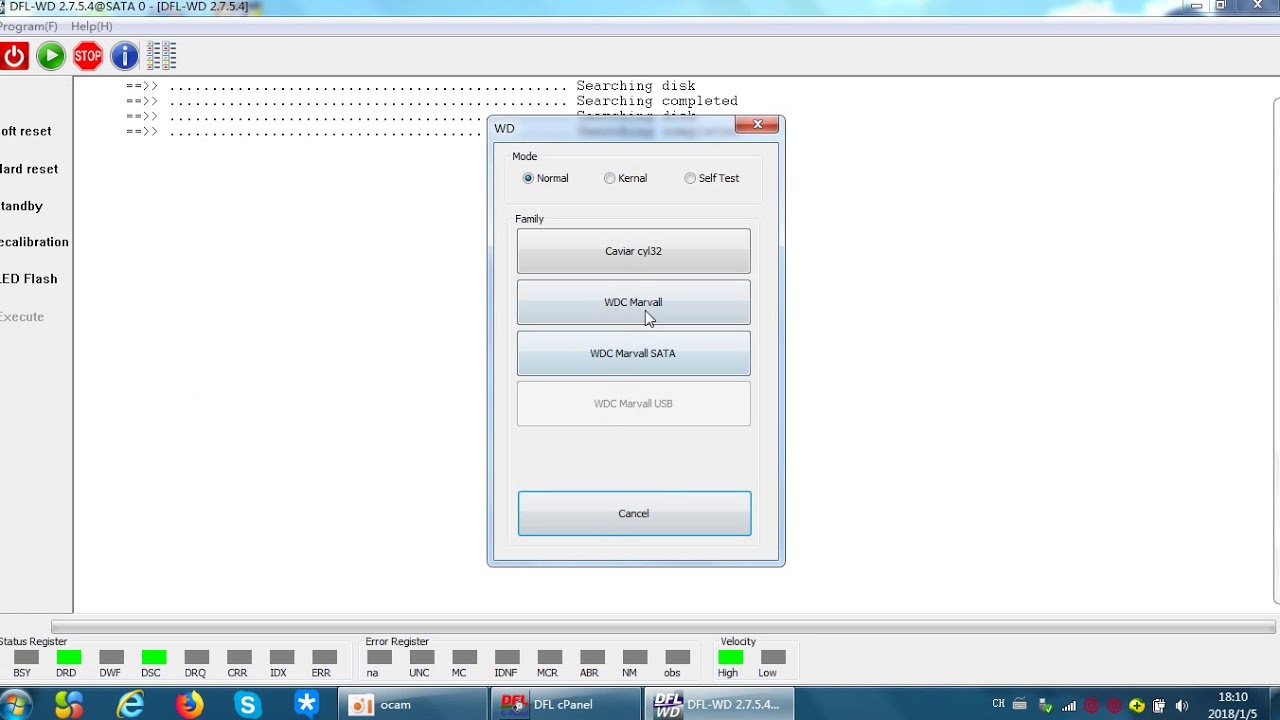Click the UNC error register indicator
Viewport: 1280px width, 720px height.
click(x=421, y=657)
